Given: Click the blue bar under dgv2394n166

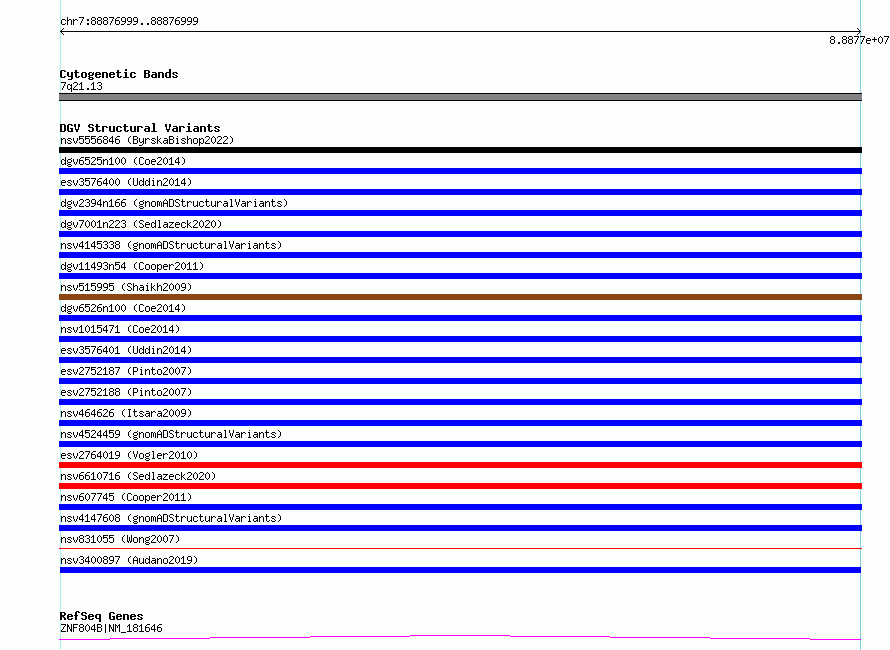Looking at the screenshot, I should [x=460, y=213].
